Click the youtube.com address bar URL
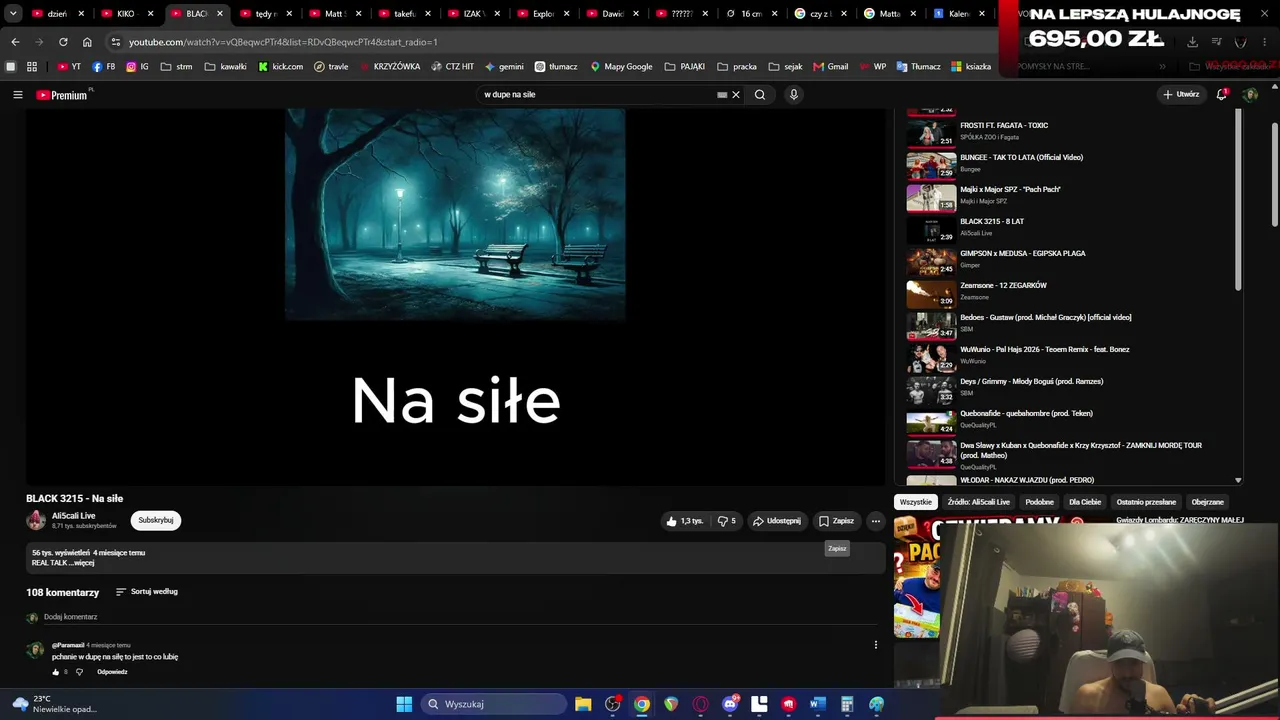This screenshot has height=720, width=1280. tap(283, 42)
